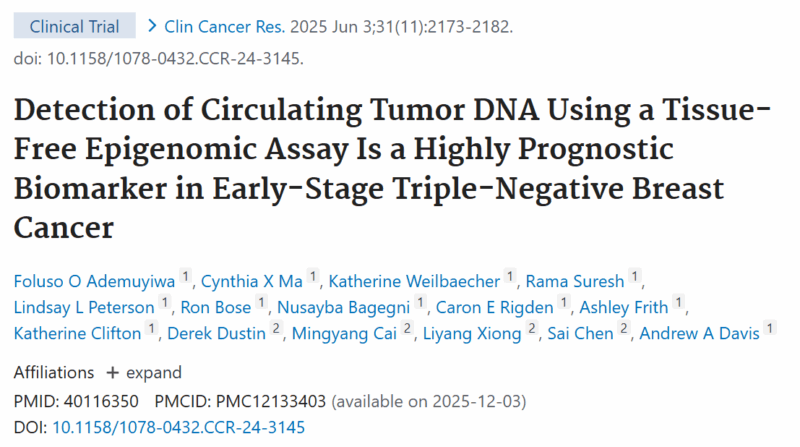800x447 pixels.
Task: Expand the Clin Cancer Res journal citation
Action: pos(238,26)
